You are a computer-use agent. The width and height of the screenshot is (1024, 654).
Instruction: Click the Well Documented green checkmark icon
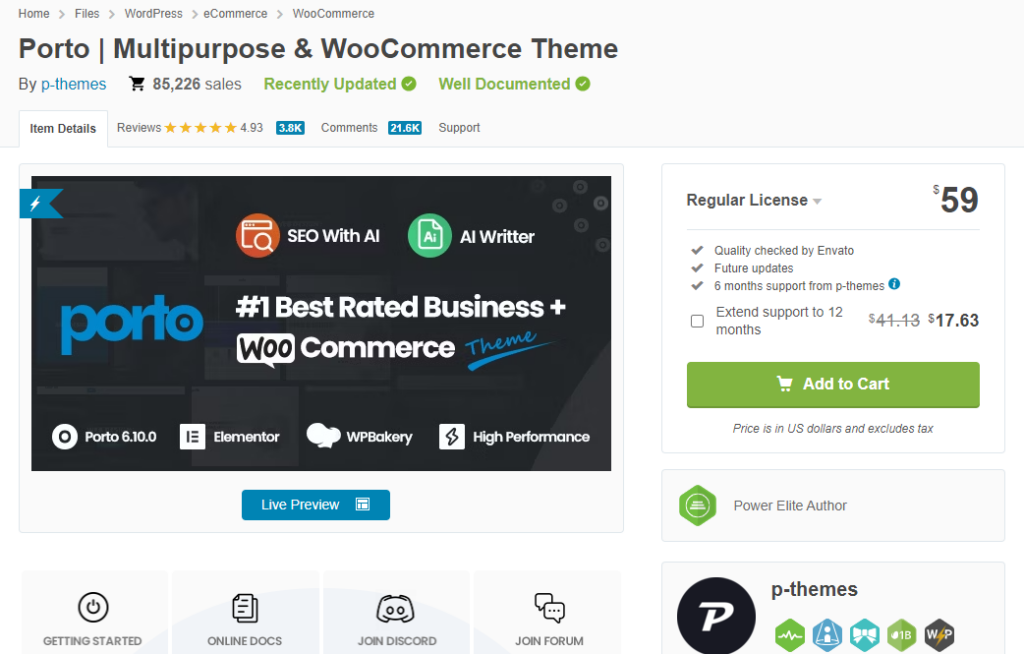point(583,84)
